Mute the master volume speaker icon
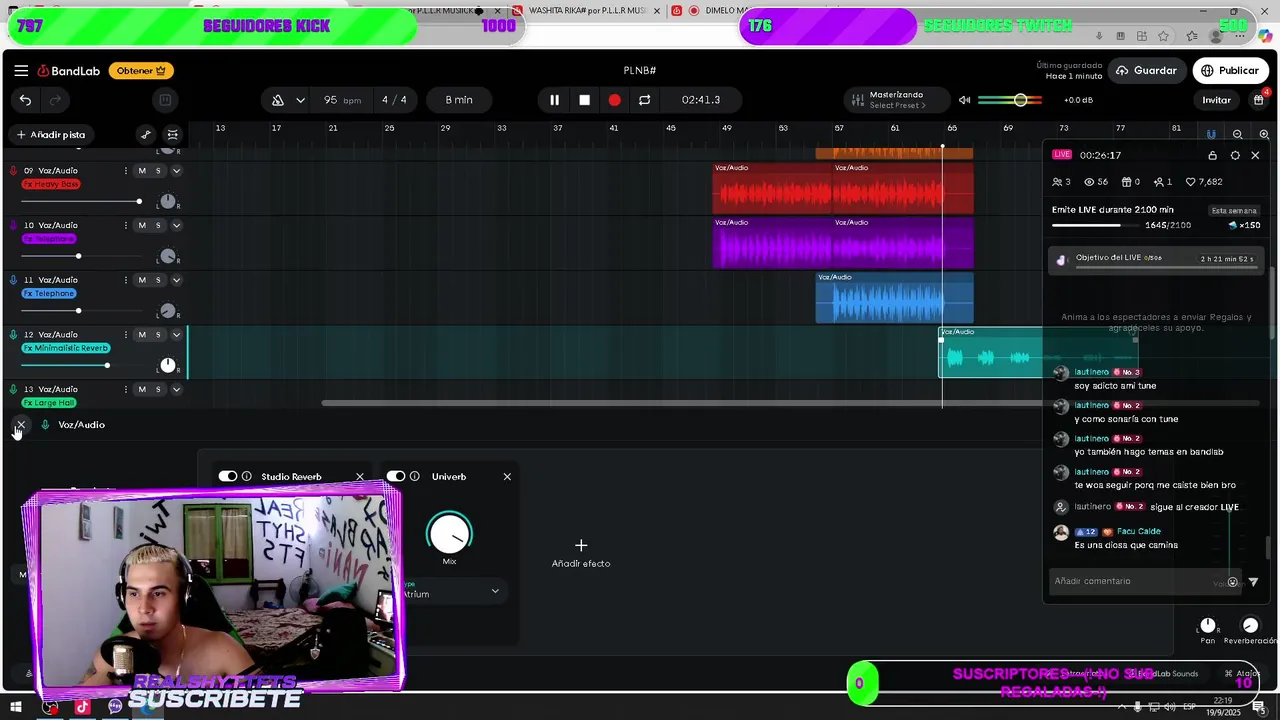The width and height of the screenshot is (1280, 720). (964, 100)
